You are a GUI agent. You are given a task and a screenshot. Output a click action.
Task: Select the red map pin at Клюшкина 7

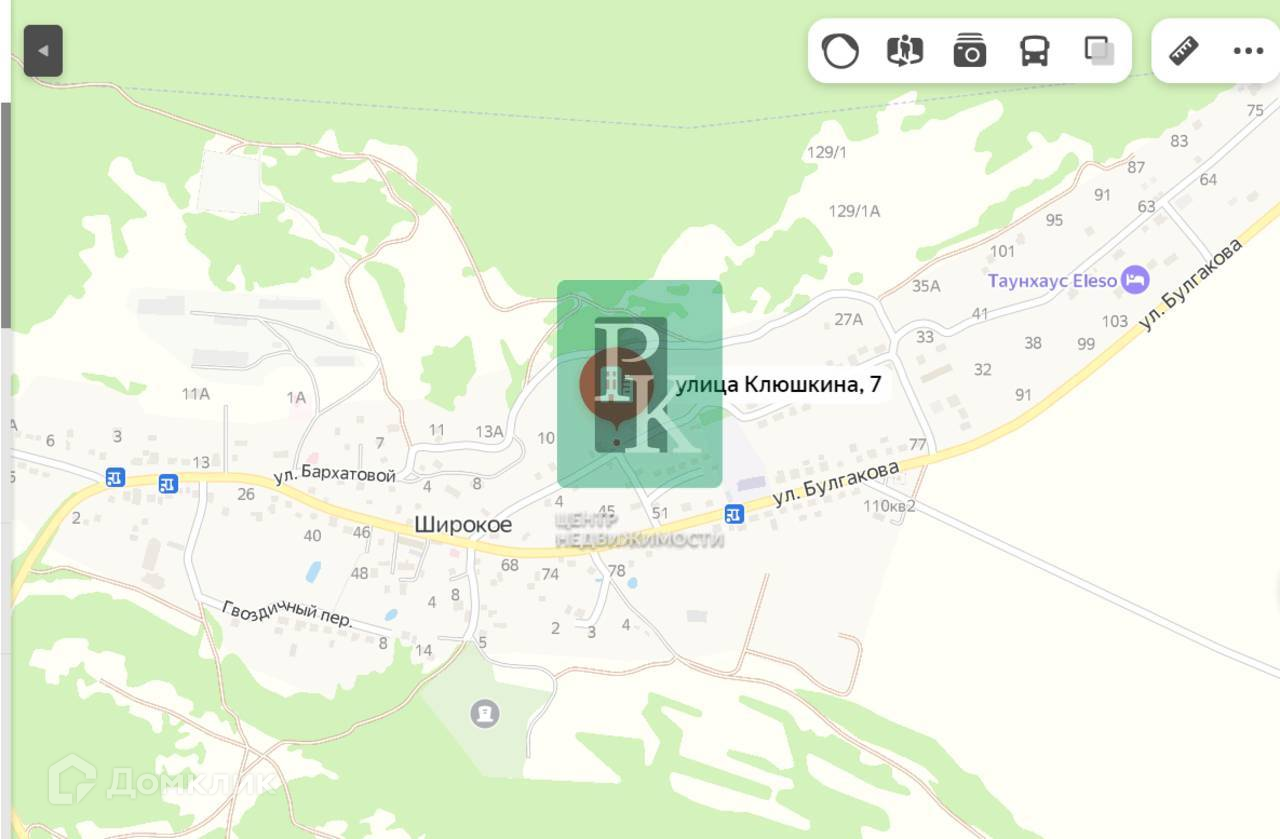[x=617, y=387]
